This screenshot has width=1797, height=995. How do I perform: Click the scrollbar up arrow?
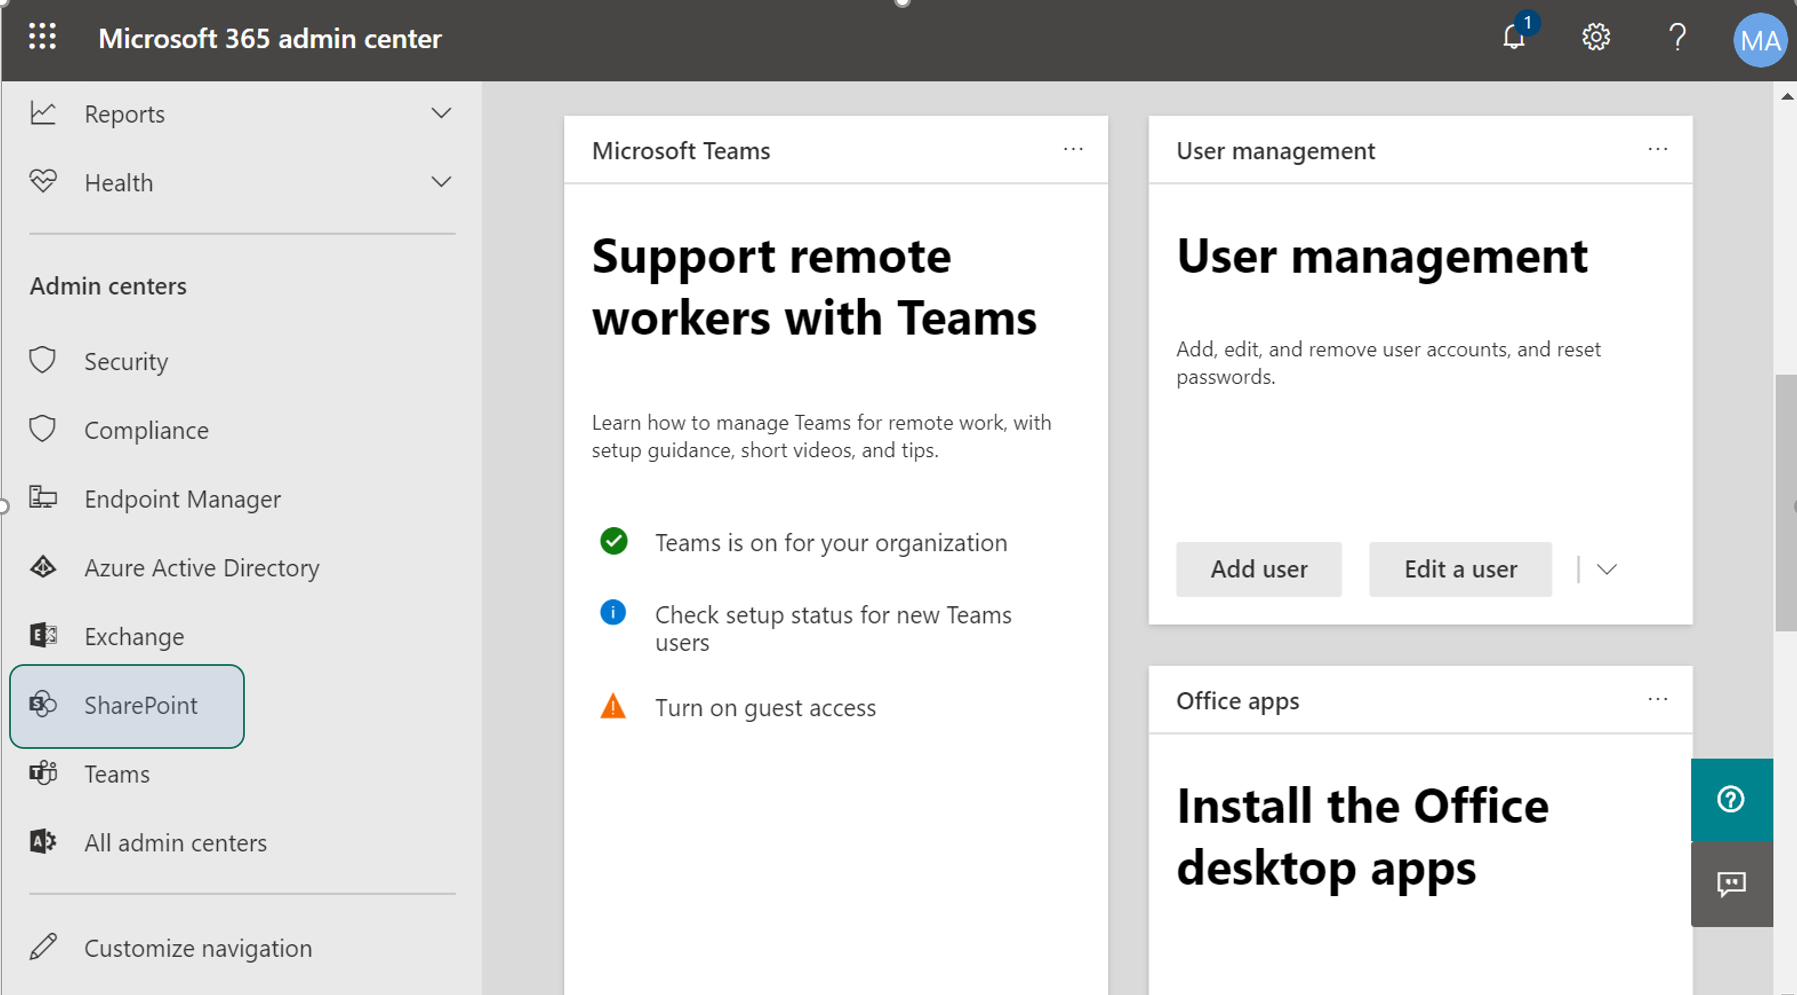1786,96
